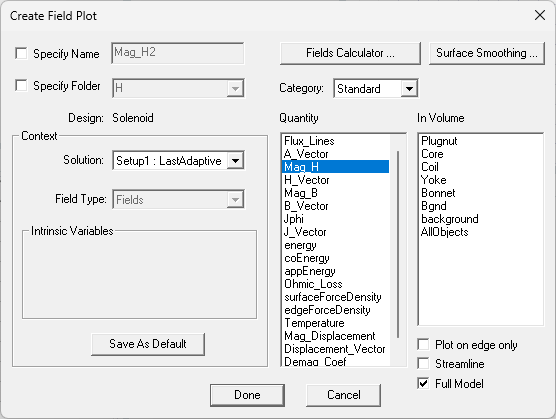Open the Specify Folder H dropdown arrow
The width and height of the screenshot is (556, 419).
coord(235,88)
